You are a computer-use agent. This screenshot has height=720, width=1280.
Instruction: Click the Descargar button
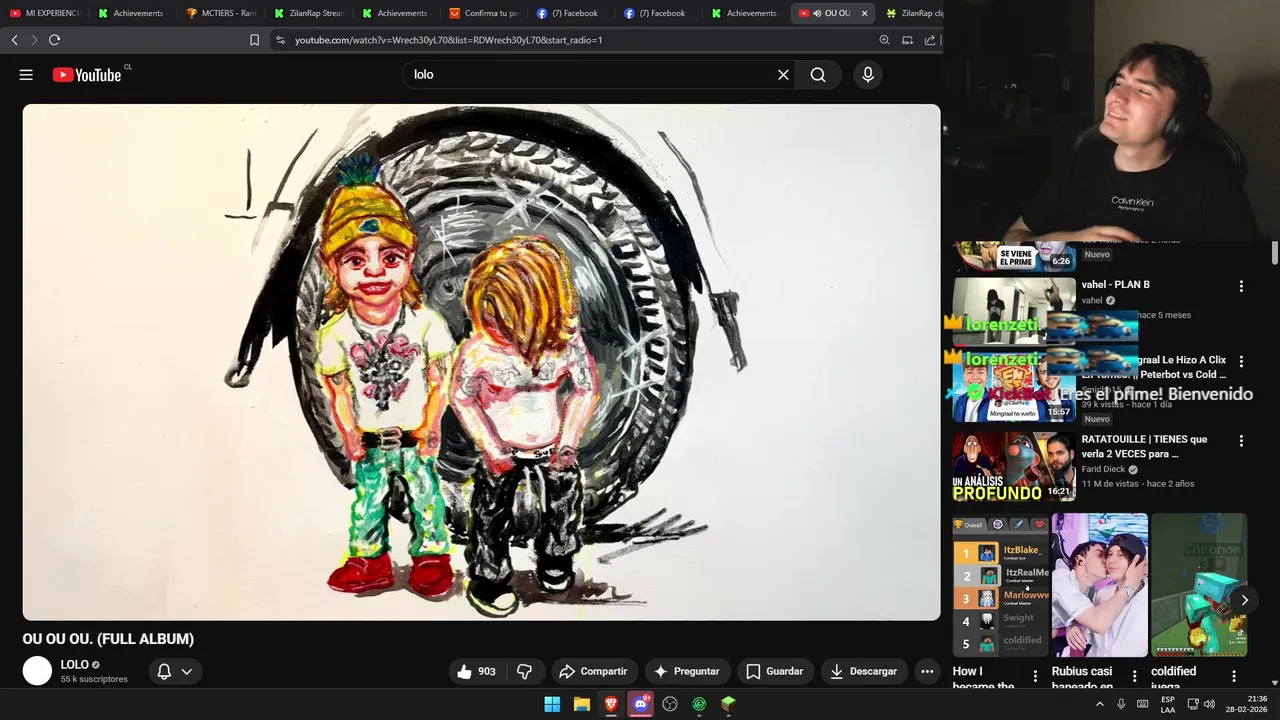pos(864,671)
